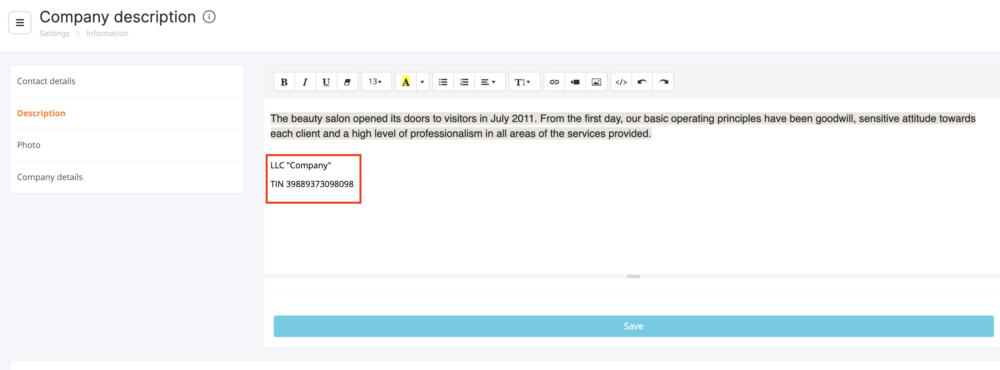
Task: Save the company description
Action: tap(633, 326)
